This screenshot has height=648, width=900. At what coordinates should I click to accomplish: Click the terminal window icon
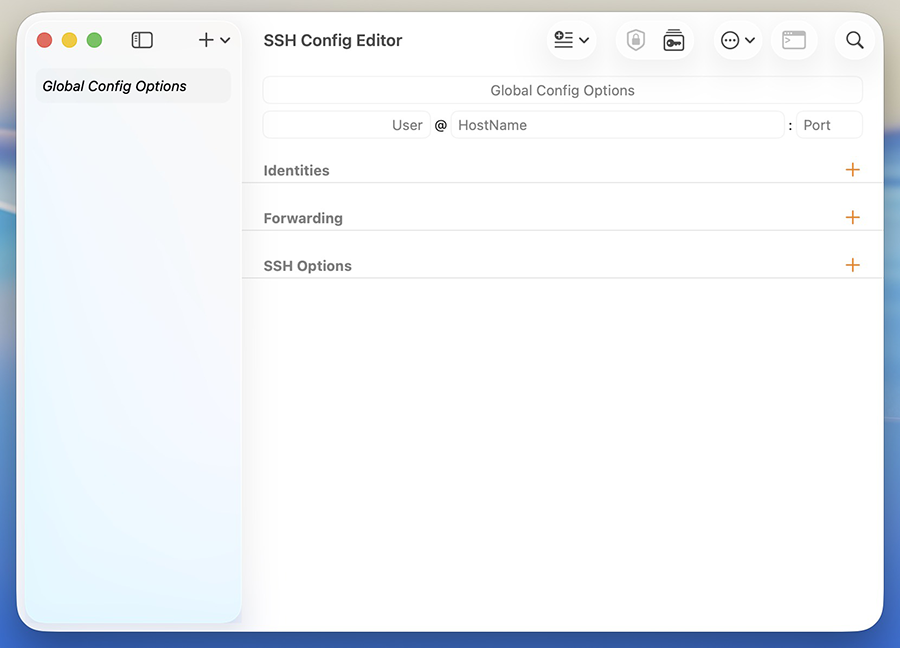[x=794, y=40]
